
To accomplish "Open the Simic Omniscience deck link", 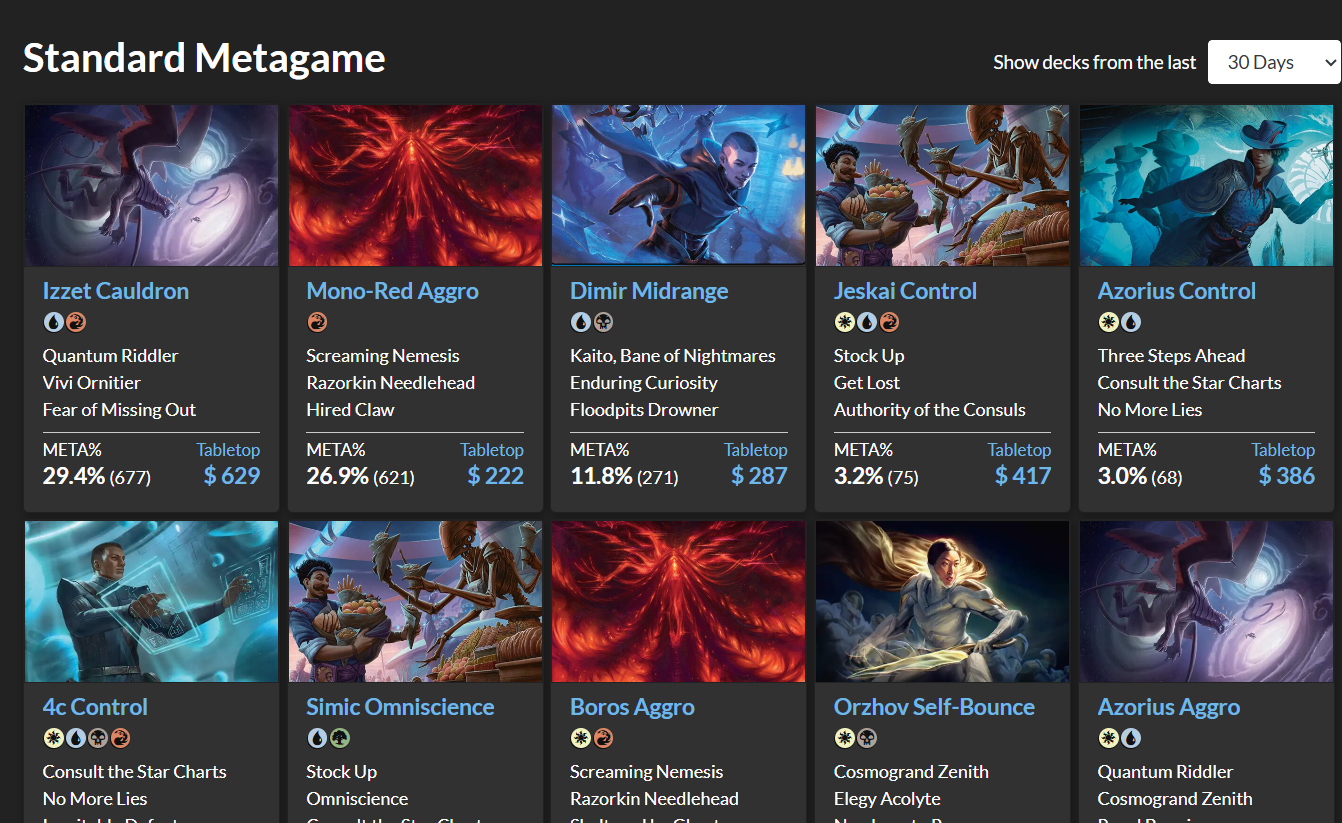I will click(400, 707).
